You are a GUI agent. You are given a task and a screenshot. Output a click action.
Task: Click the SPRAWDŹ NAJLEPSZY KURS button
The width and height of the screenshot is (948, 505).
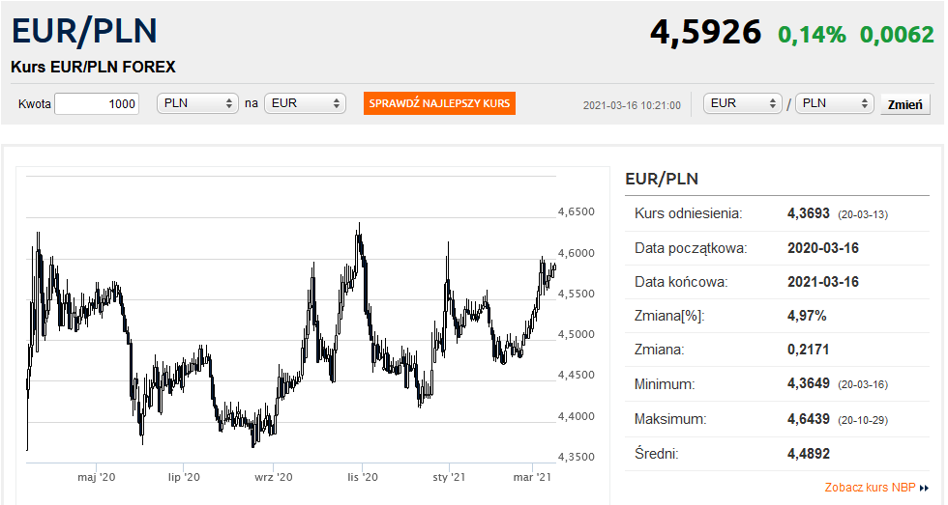click(x=440, y=103)
